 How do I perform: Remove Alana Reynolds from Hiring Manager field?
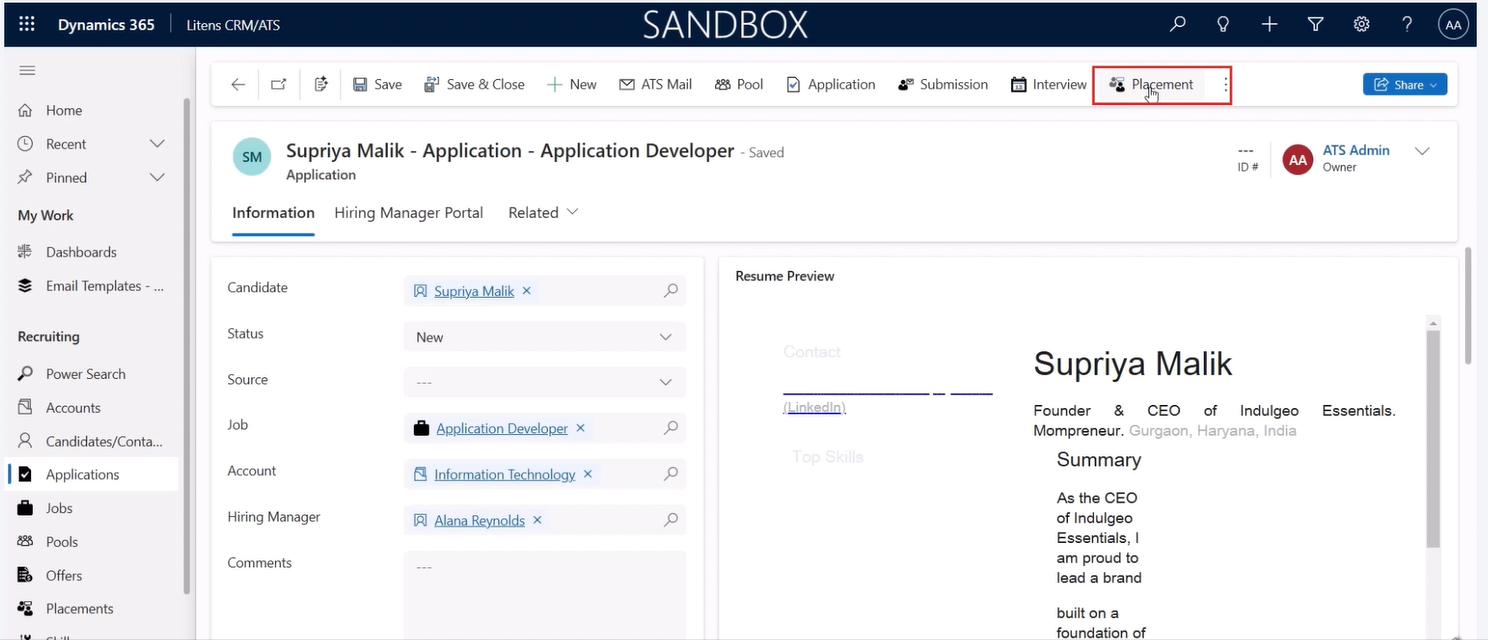tap(537, 520)
